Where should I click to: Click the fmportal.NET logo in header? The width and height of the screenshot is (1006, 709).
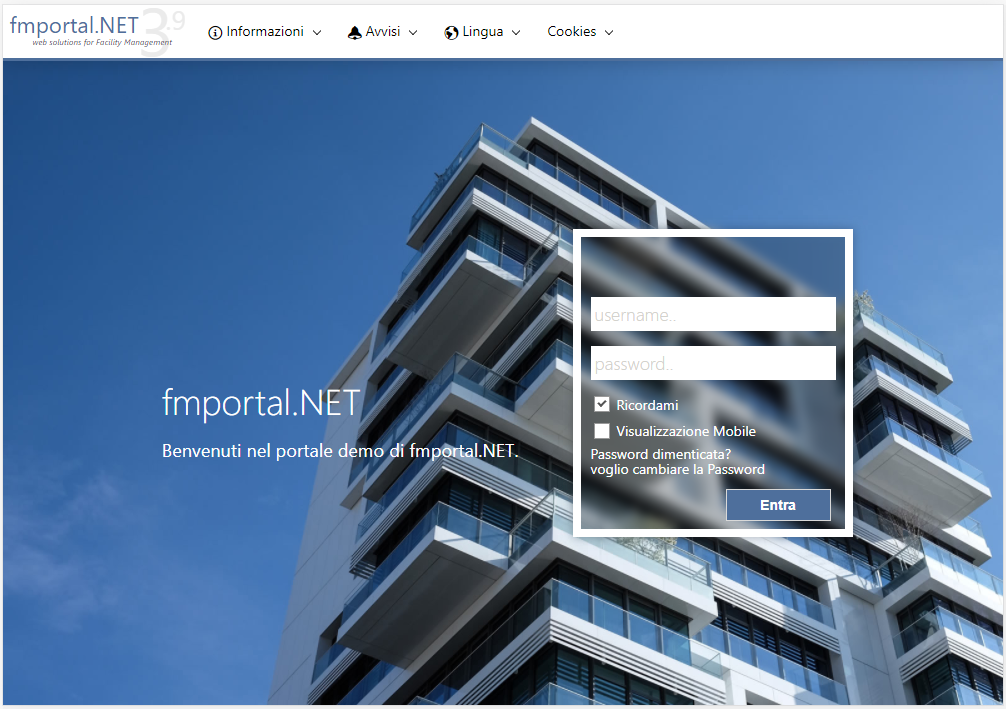(x=96, y=32)
